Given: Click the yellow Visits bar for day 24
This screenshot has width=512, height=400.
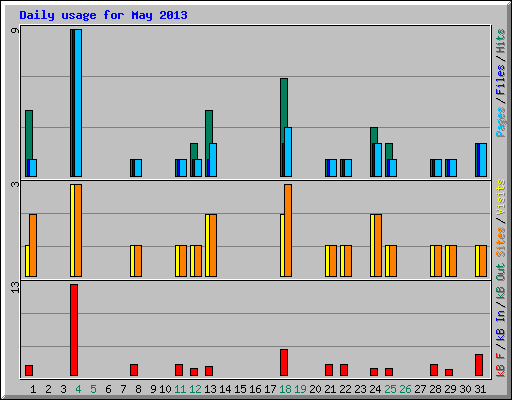Looking at the screenshot, I should (372, 245).
